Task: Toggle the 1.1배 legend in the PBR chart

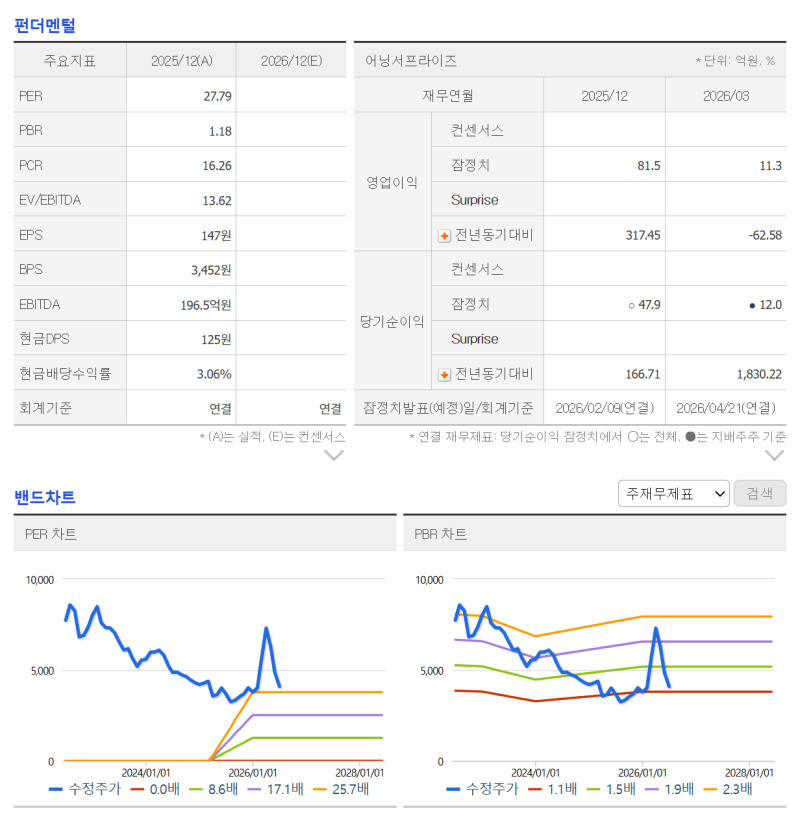Action: [x=553, y=789]
